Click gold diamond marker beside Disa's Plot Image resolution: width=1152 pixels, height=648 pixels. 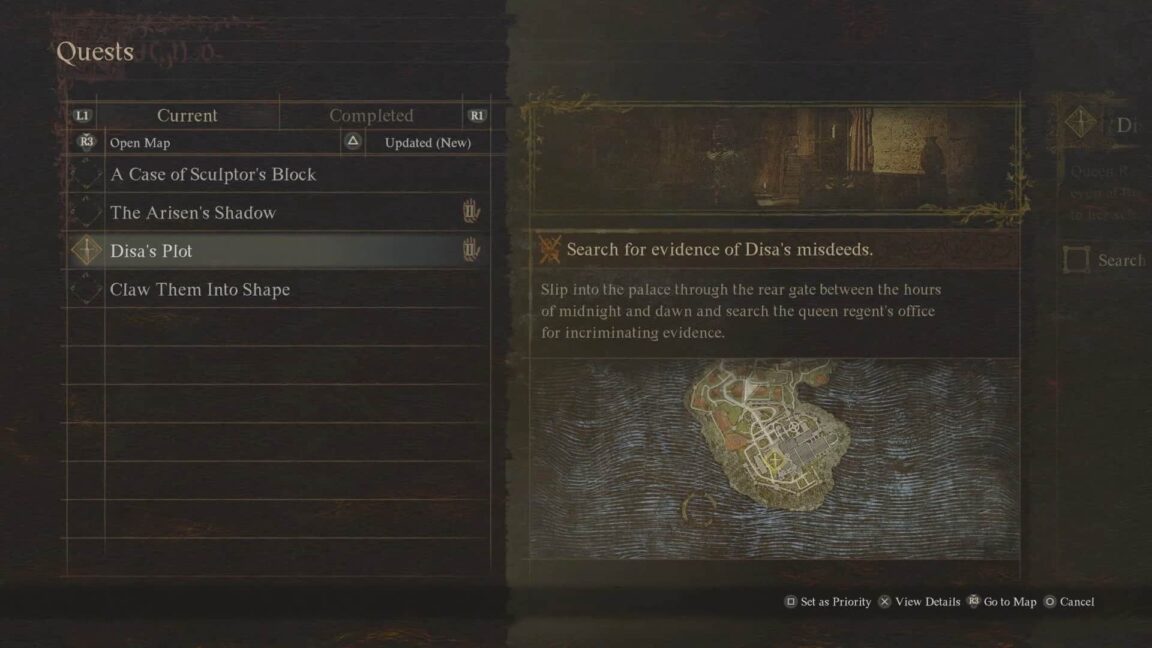(x=87, y=251)
